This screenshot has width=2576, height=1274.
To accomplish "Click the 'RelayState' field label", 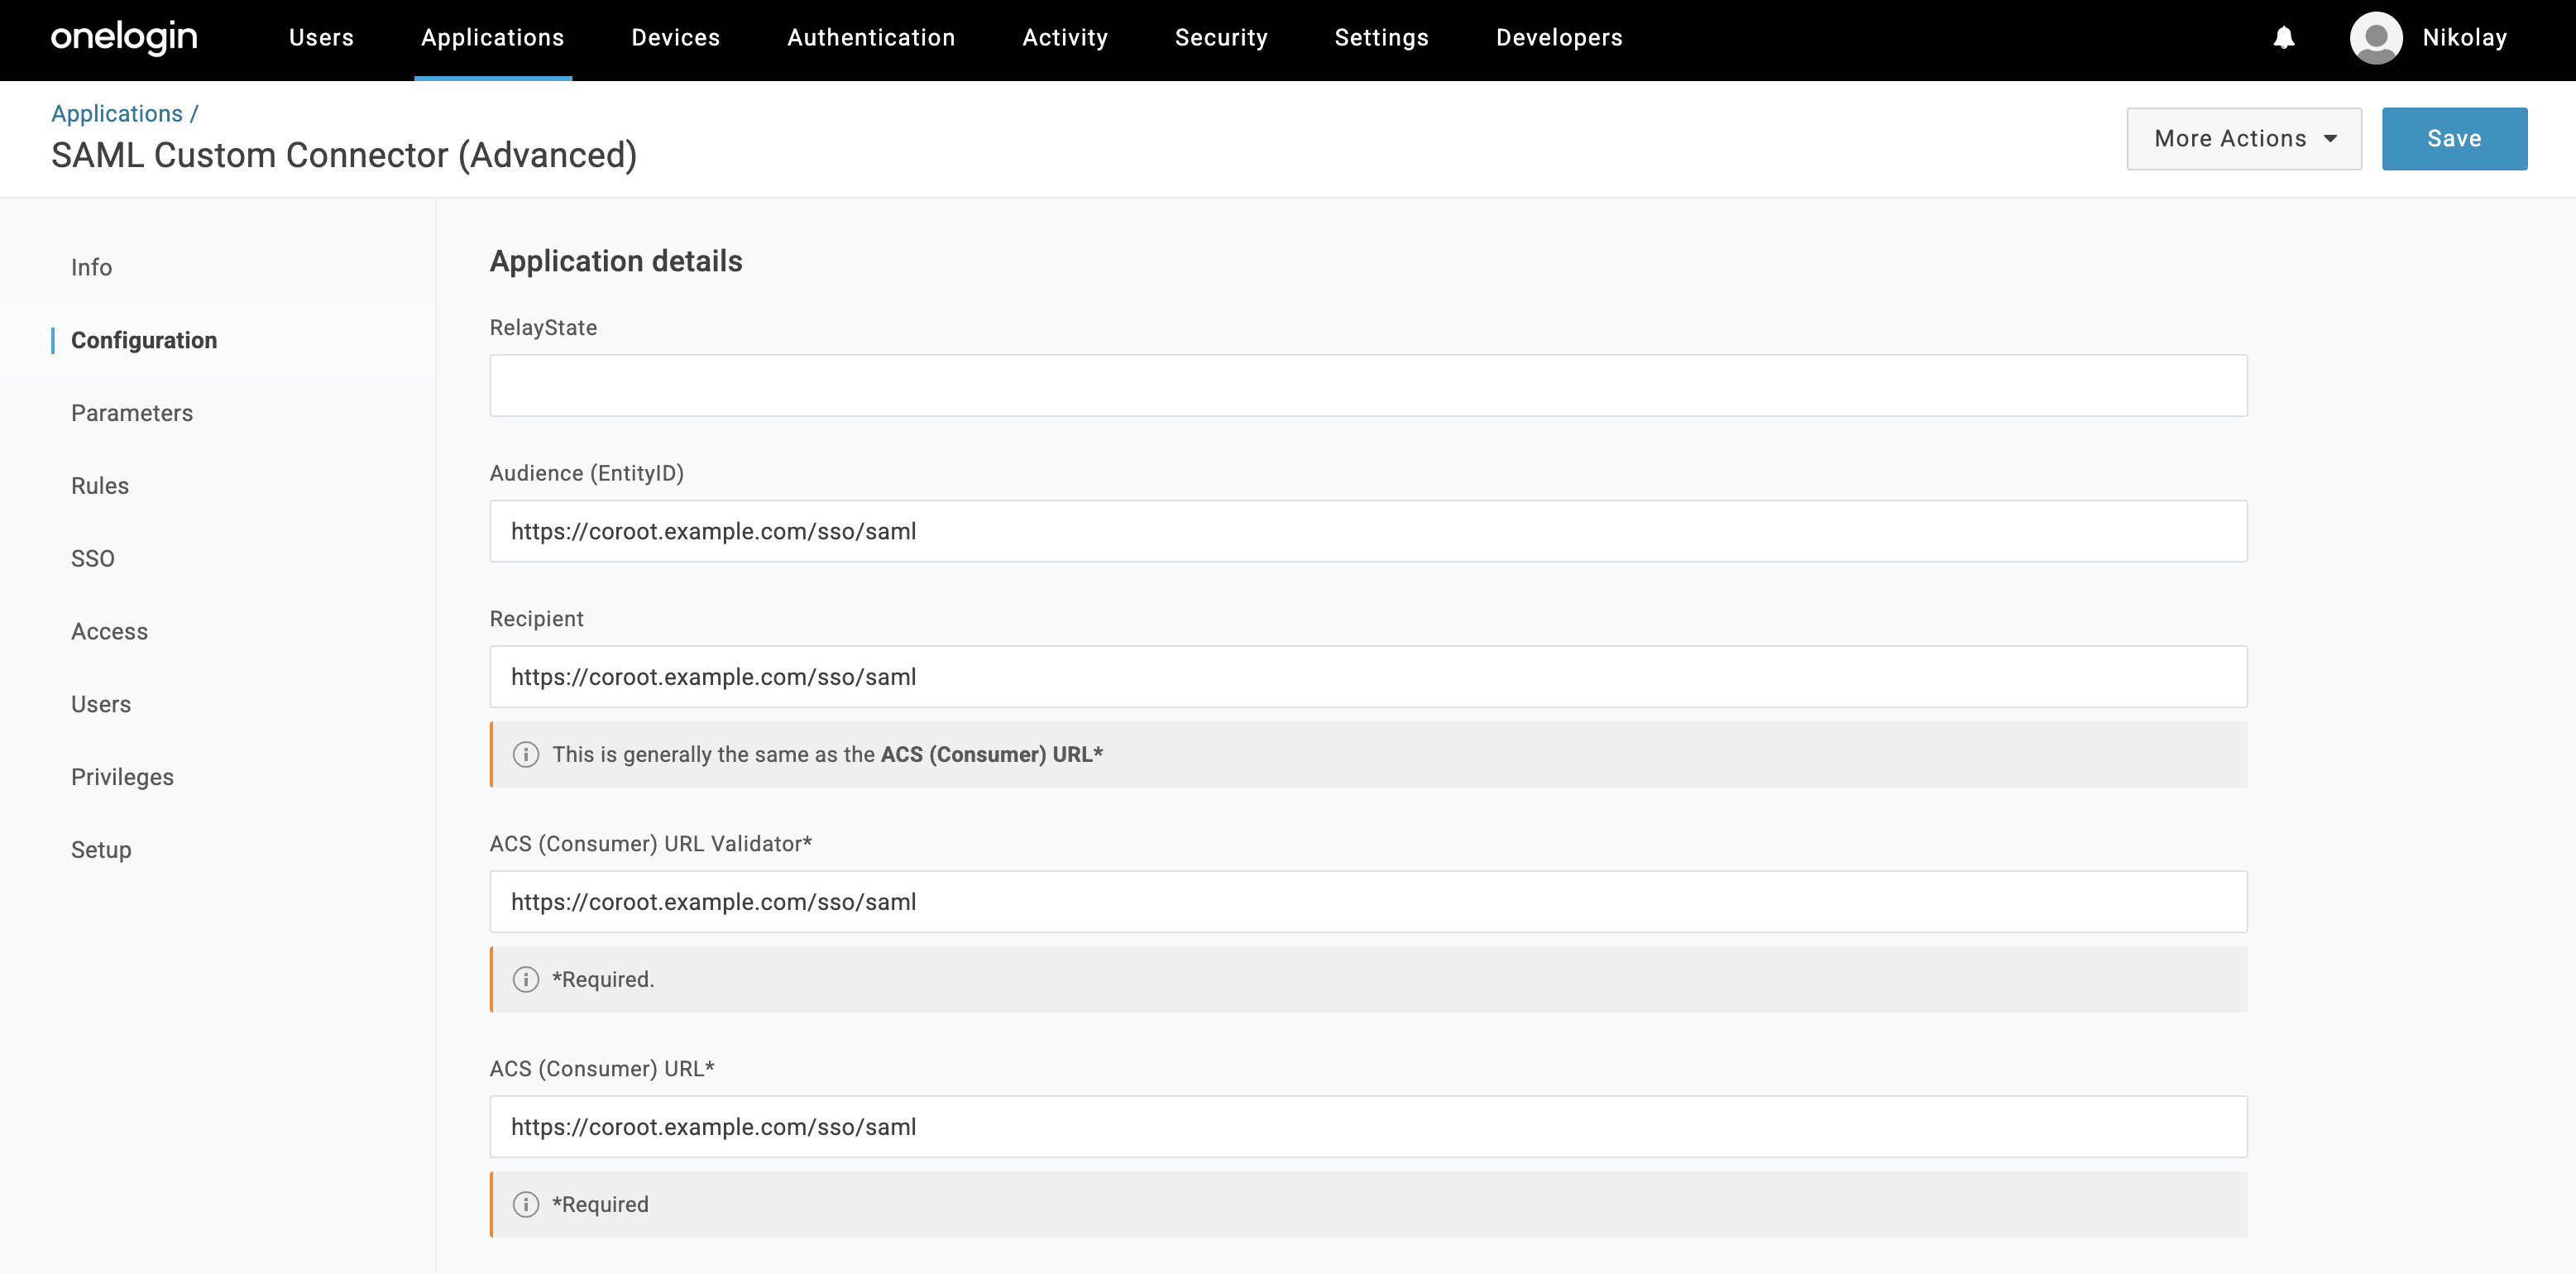I will click(x=543, y=328).
